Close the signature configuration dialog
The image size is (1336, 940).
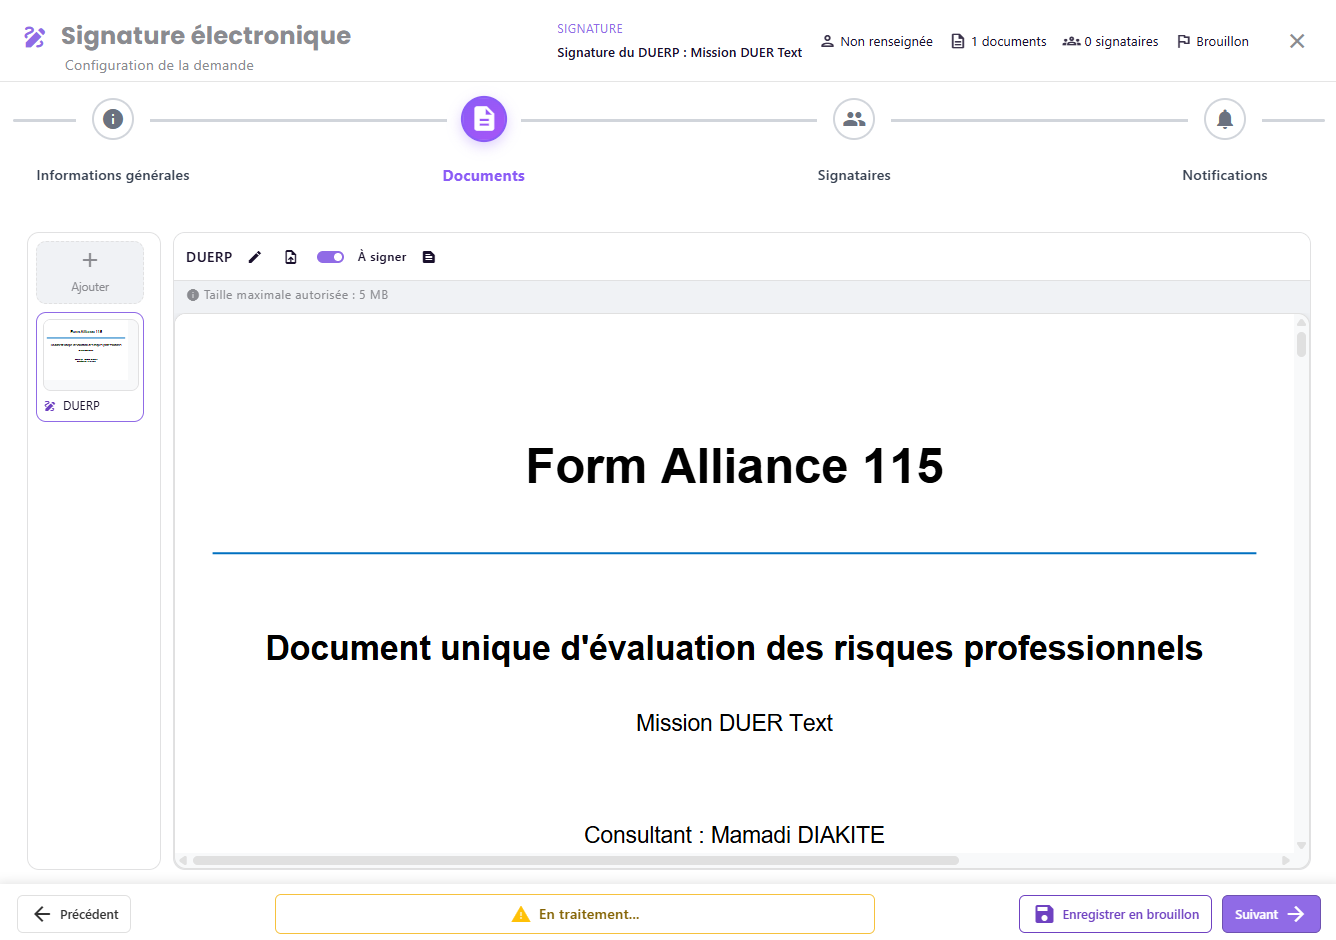click(x=1297, y=41)
